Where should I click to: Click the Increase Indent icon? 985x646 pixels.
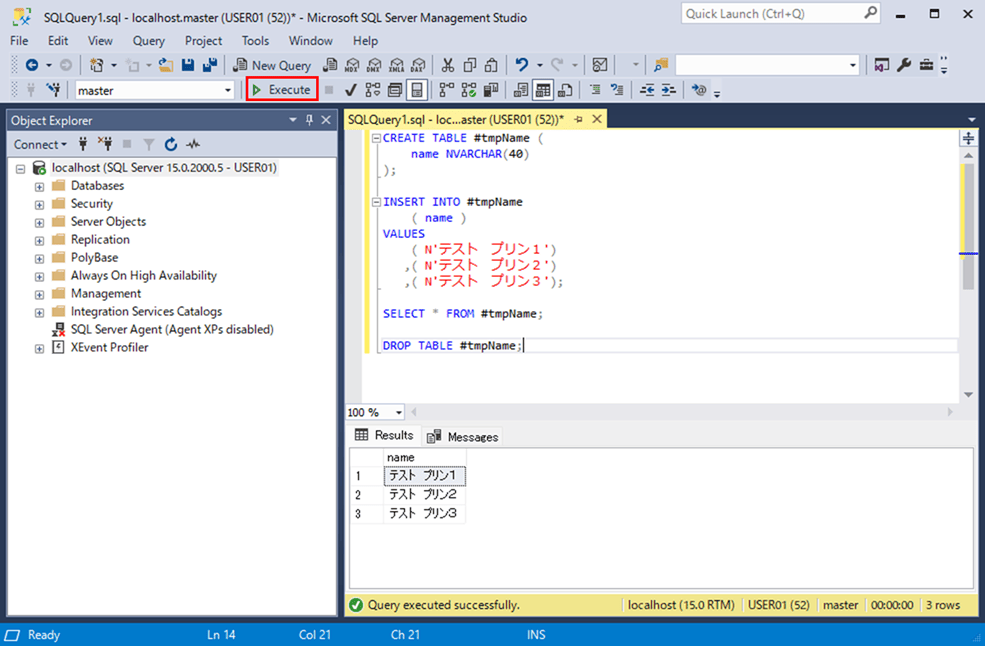pyautogui.click(x=669, y=90)
